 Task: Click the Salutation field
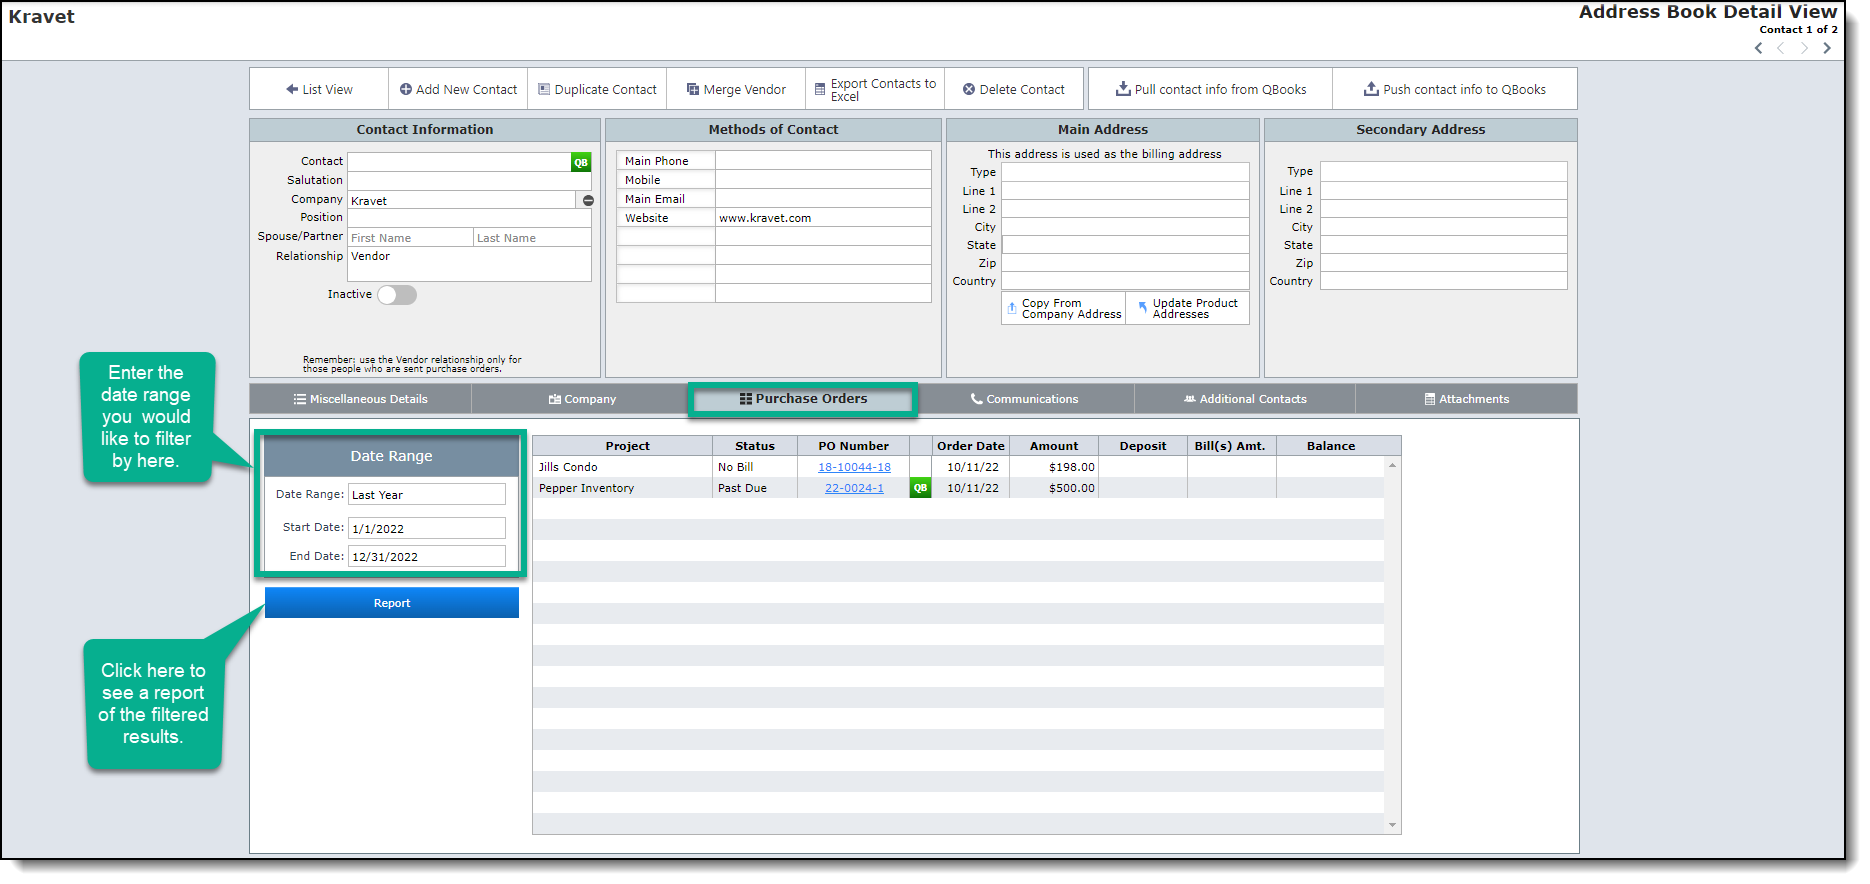click(469, 181)
